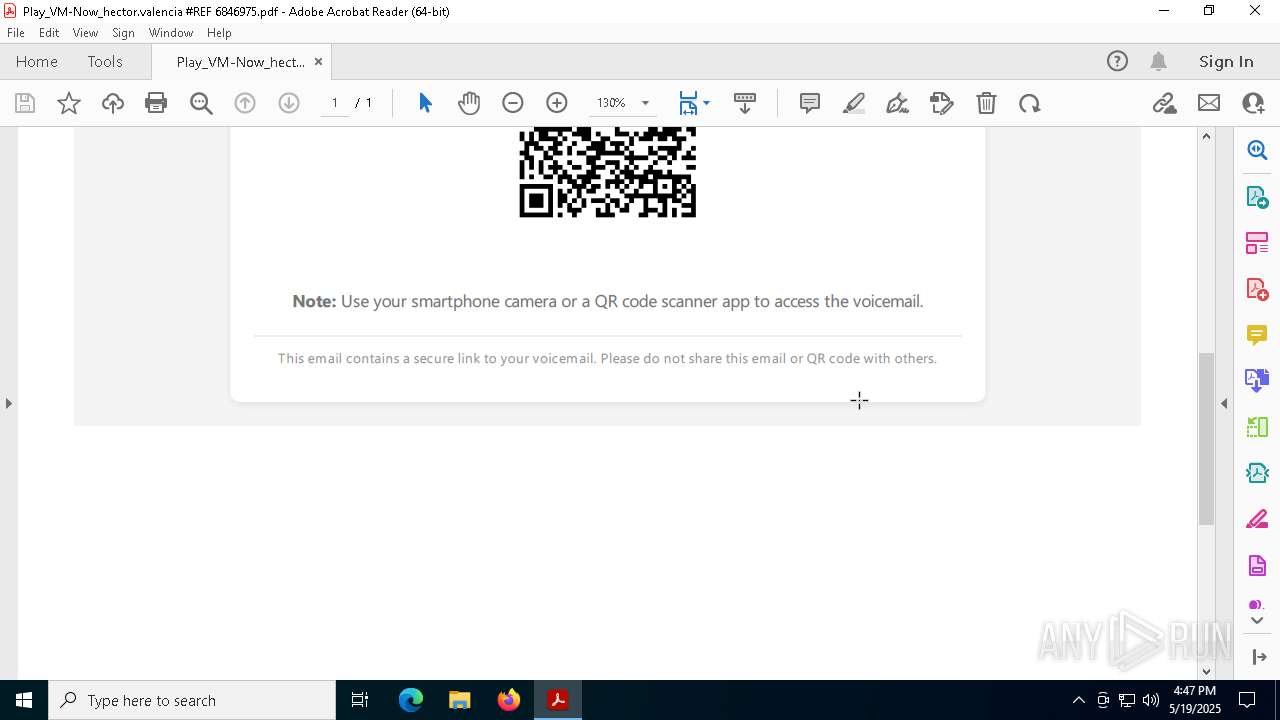Close the Play_VM-Now document tab
Viewport: 1280px width, 720px height.
coord(318,61)
